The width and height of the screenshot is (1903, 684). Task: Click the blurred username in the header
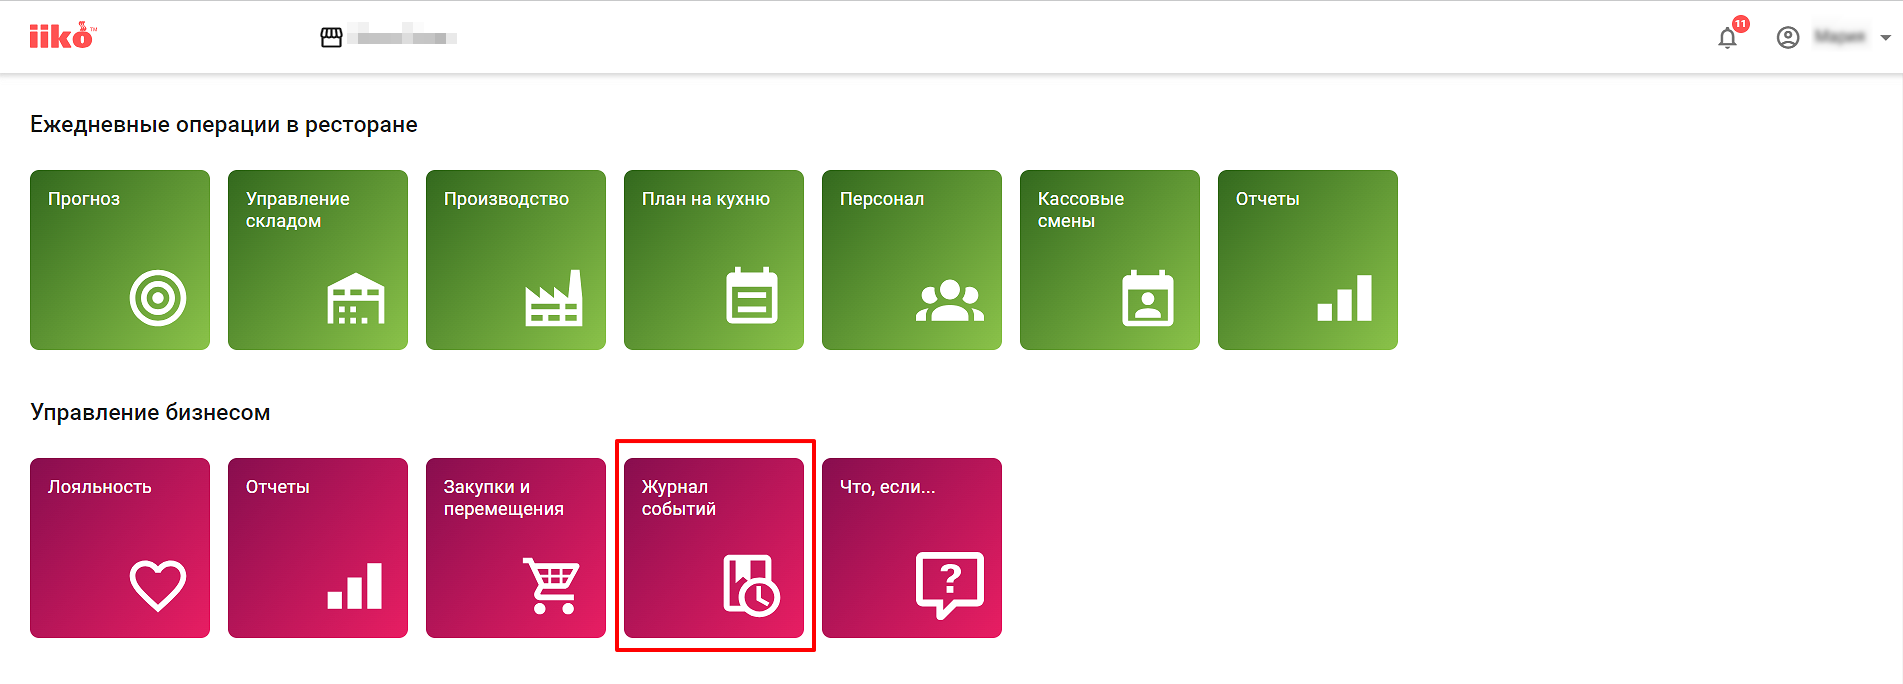pyautogui.click(x=1839, y=38)
